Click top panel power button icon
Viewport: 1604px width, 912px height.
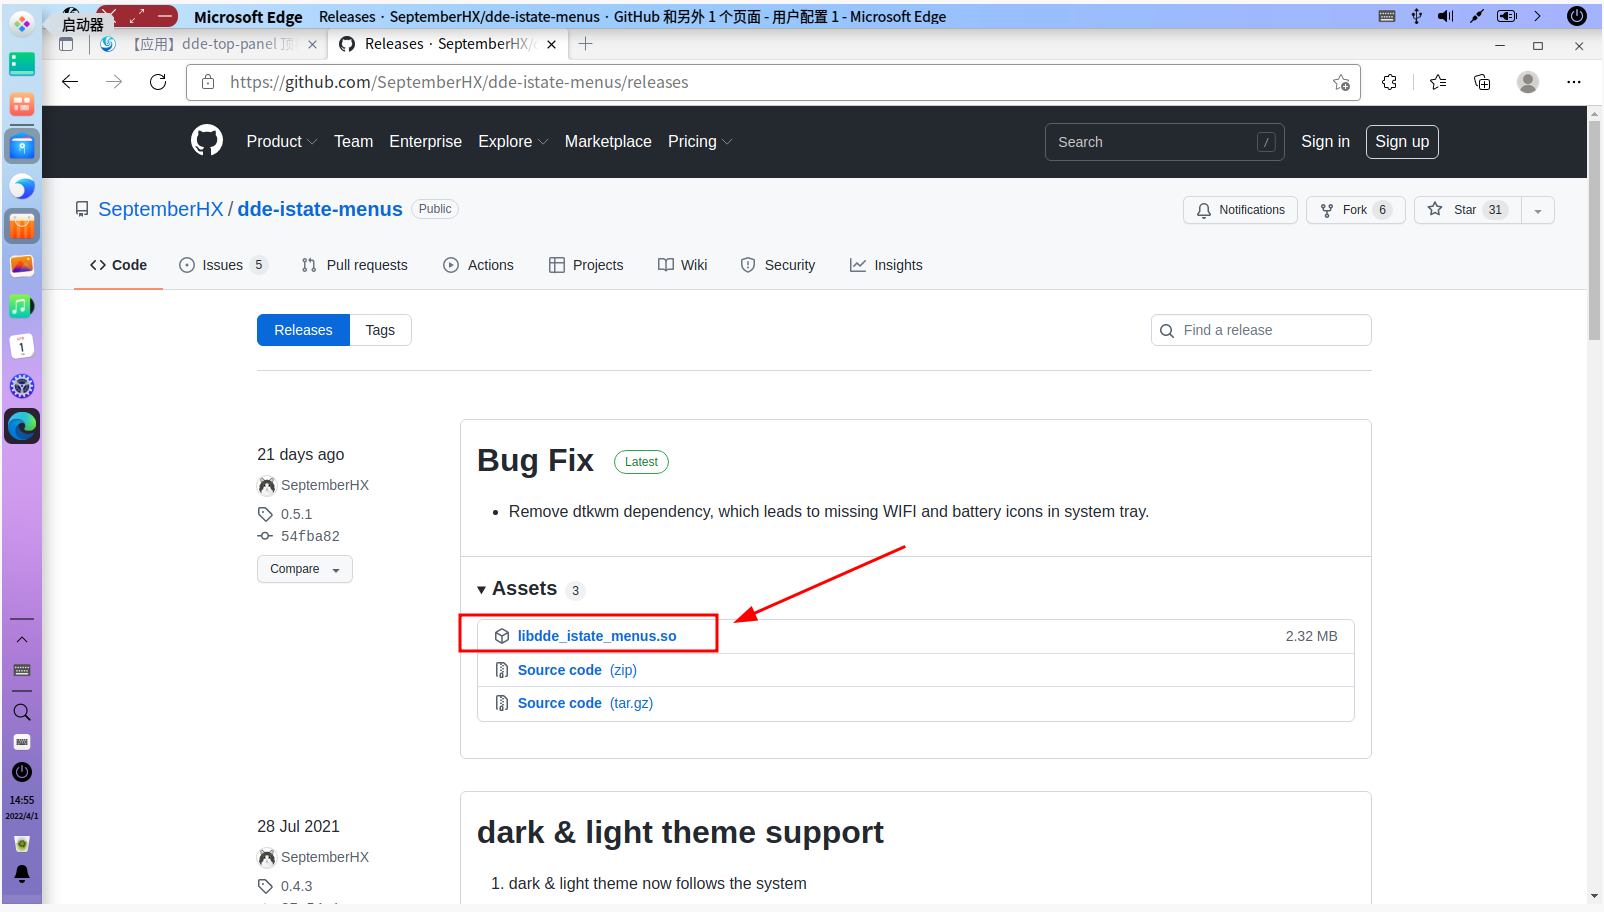click(x=1577, y=16)
